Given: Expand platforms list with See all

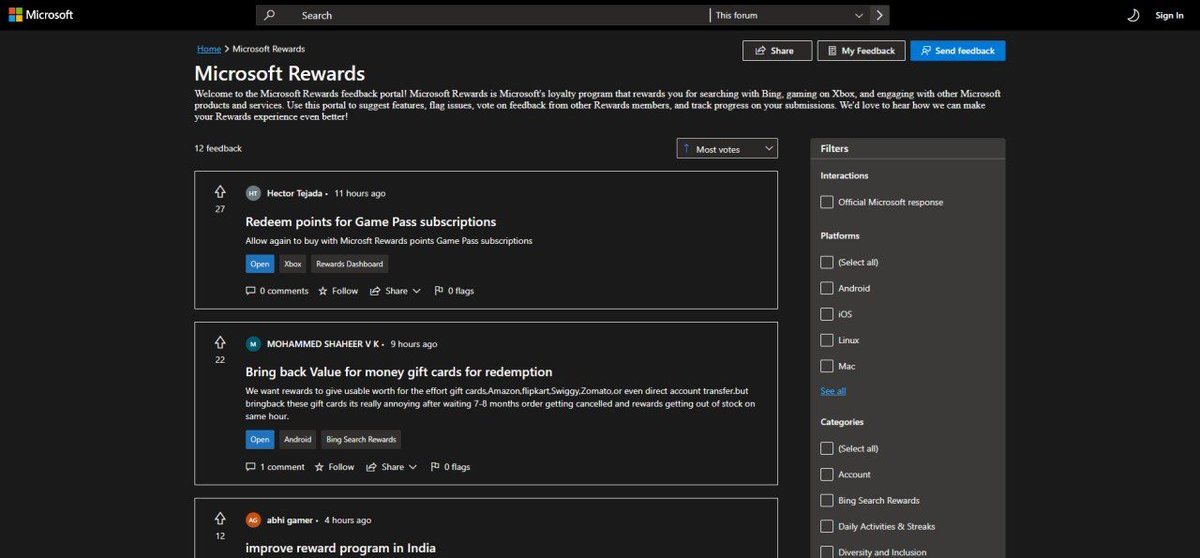Looking at the screenshot, I should [x=833, y=391].
